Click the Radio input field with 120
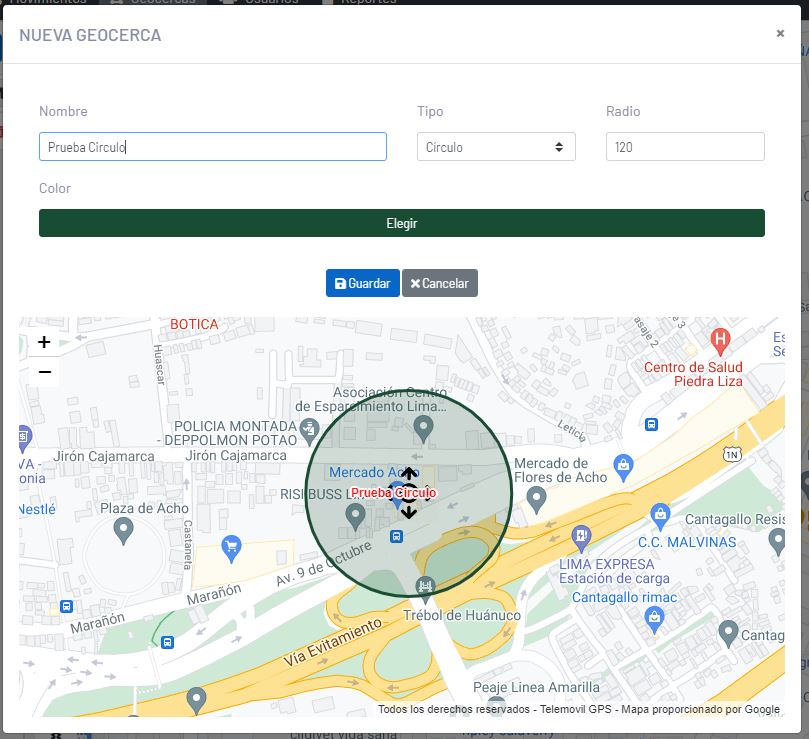The height and width of the screenshot is (739, 809). [685, 147]
